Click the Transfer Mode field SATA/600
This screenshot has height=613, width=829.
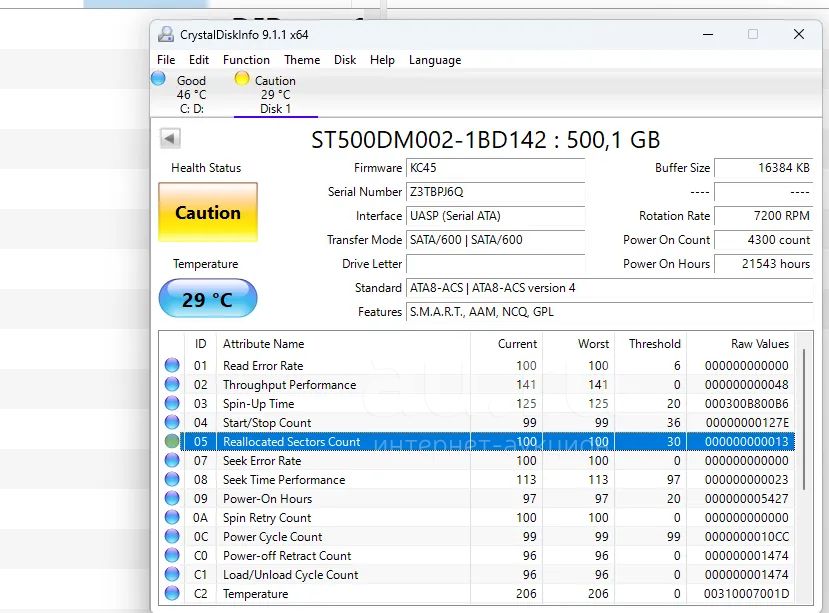[495, 240]
